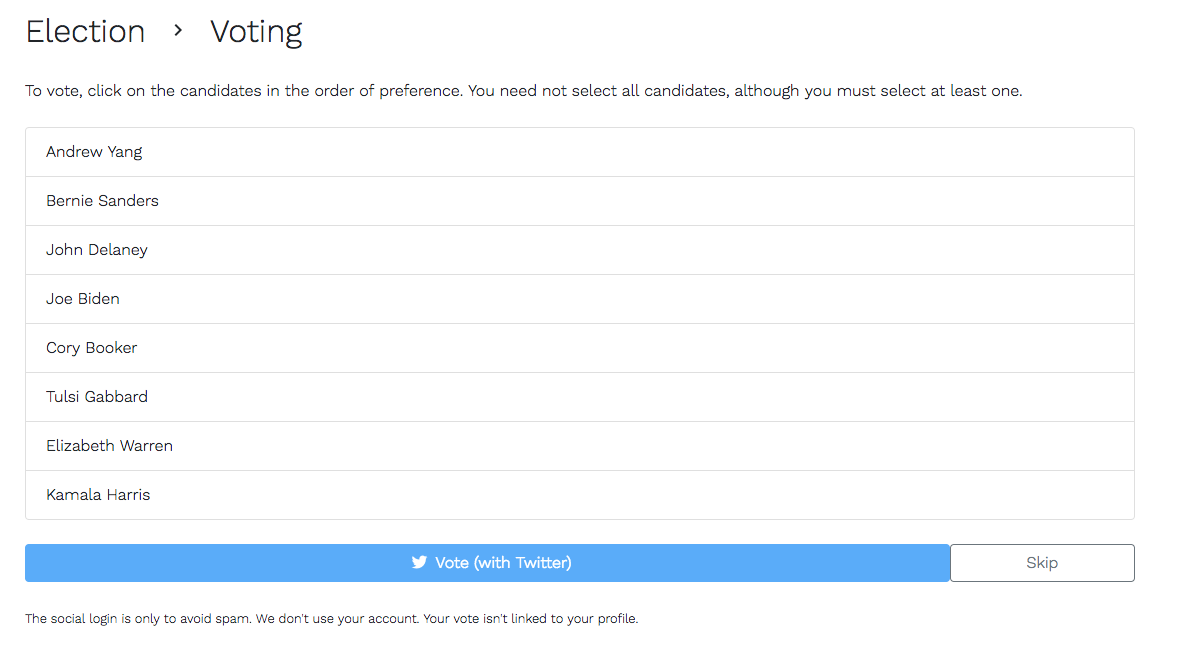Select the candidate listed above Elizabeth Warren

(97, 397)
